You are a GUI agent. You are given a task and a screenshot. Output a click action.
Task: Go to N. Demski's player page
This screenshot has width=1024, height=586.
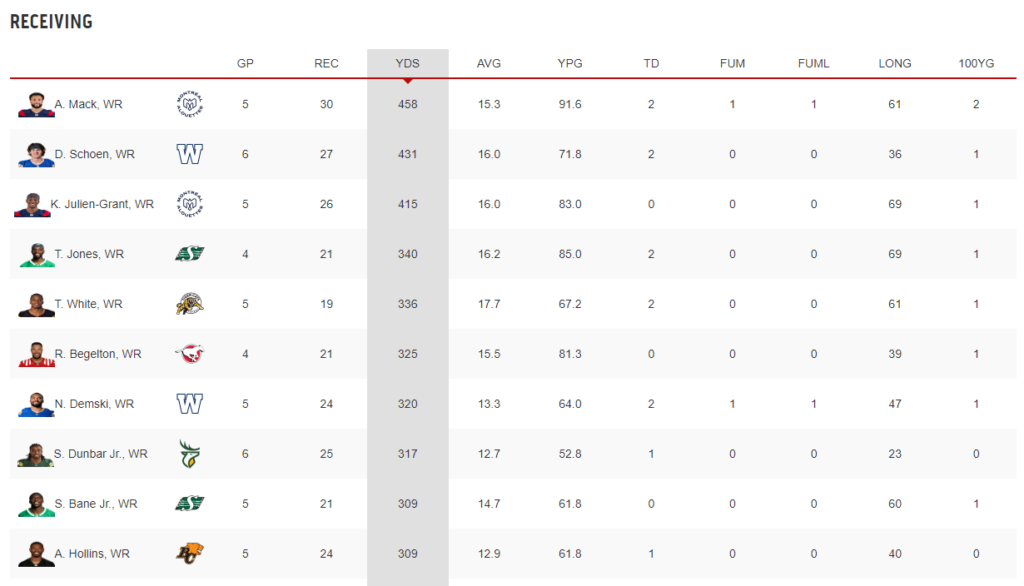94,404
